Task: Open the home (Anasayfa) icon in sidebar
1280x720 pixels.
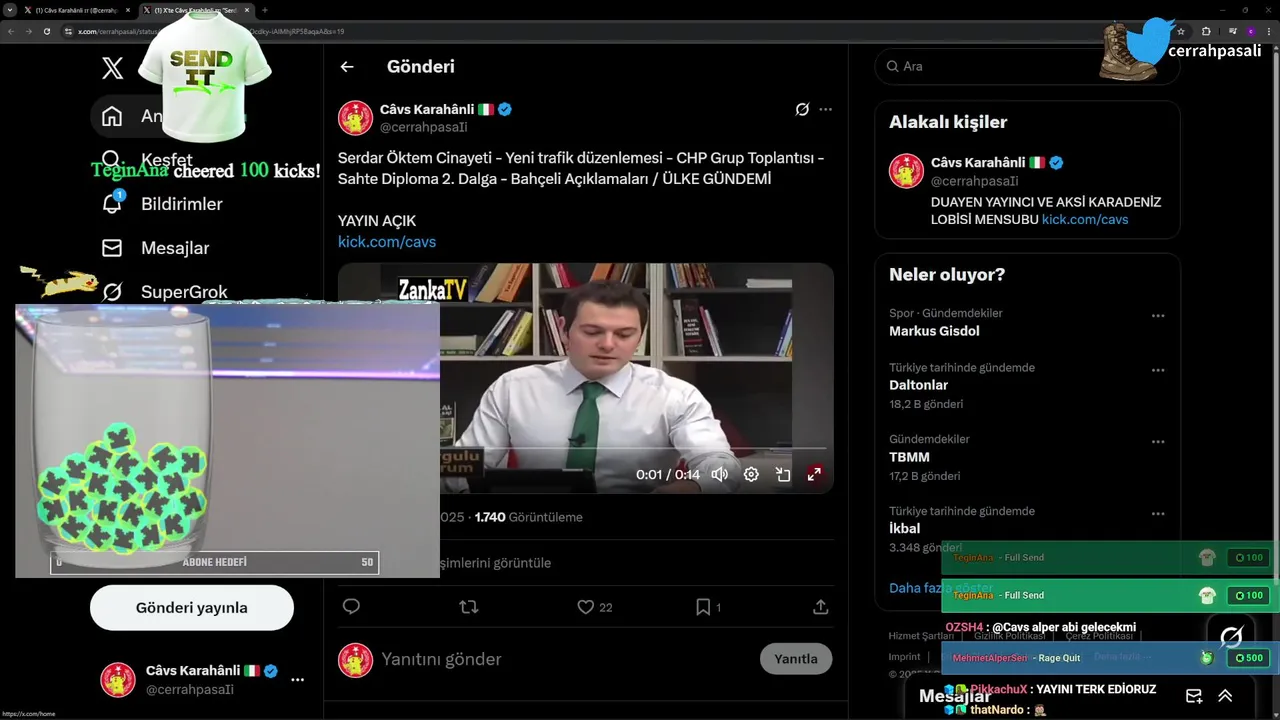Action: [x=112, y=116]
